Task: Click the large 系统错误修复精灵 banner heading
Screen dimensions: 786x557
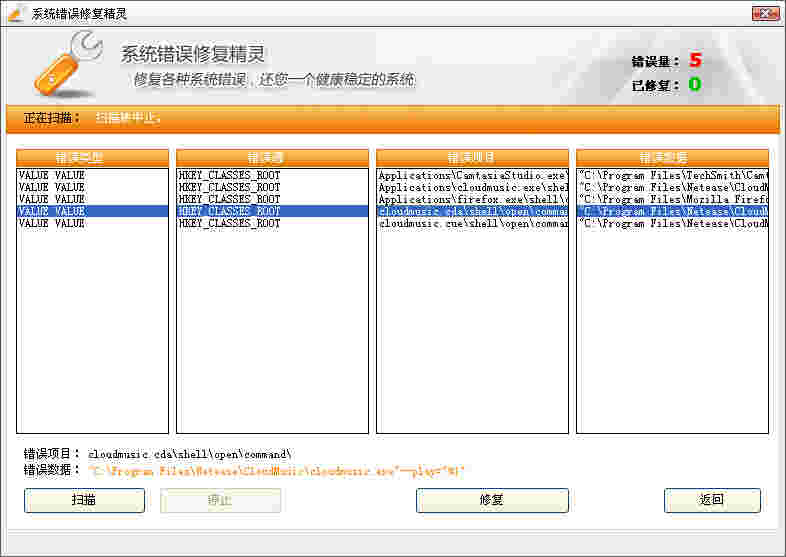Action: [x=193, y=55]
